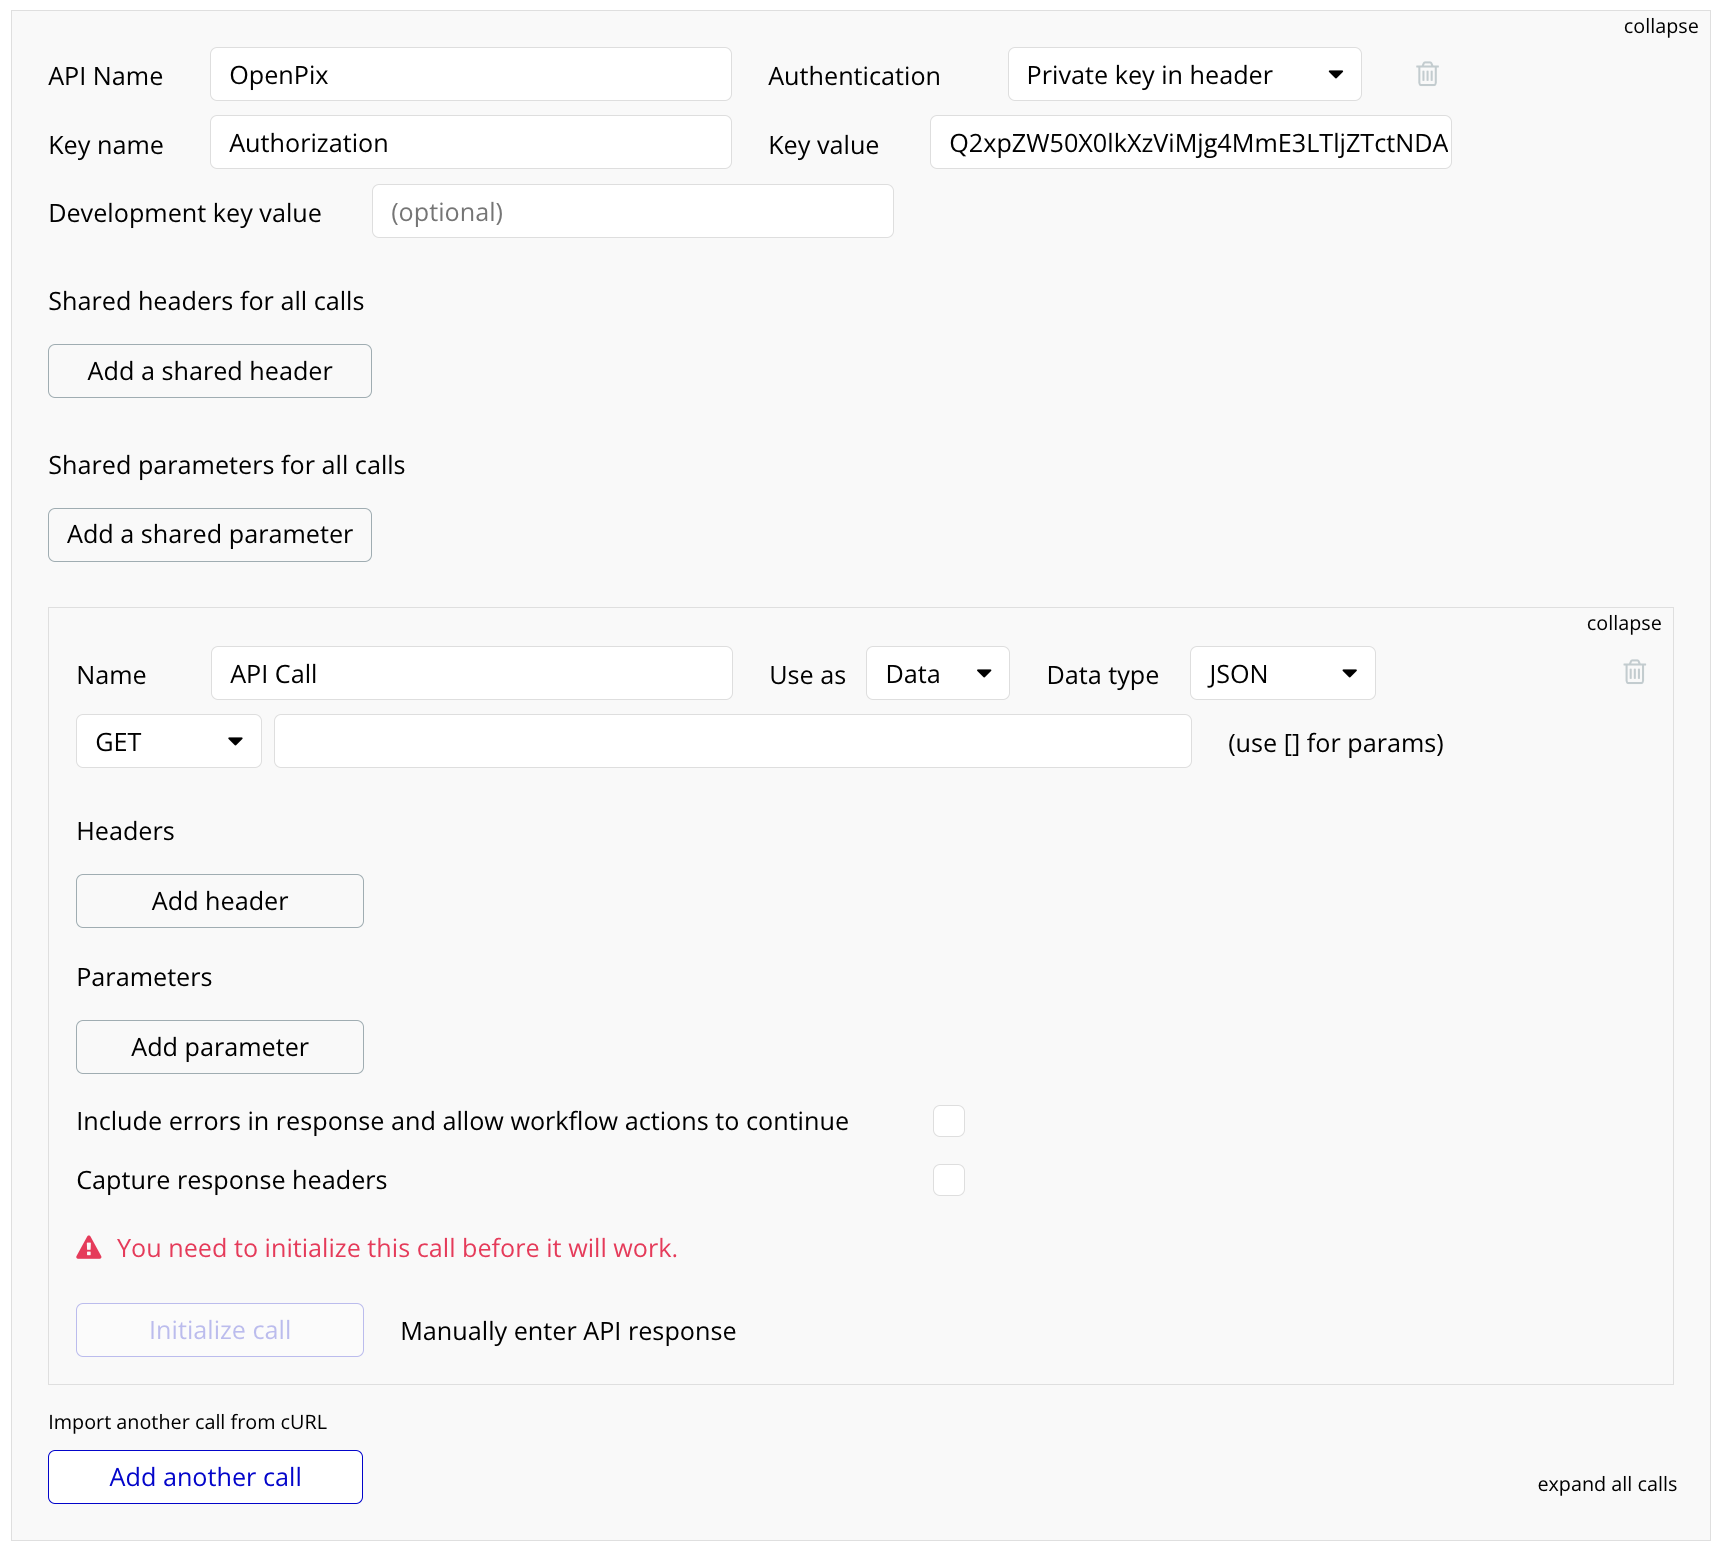Collapse the OpenPix API panel

tap(1660, 26)
